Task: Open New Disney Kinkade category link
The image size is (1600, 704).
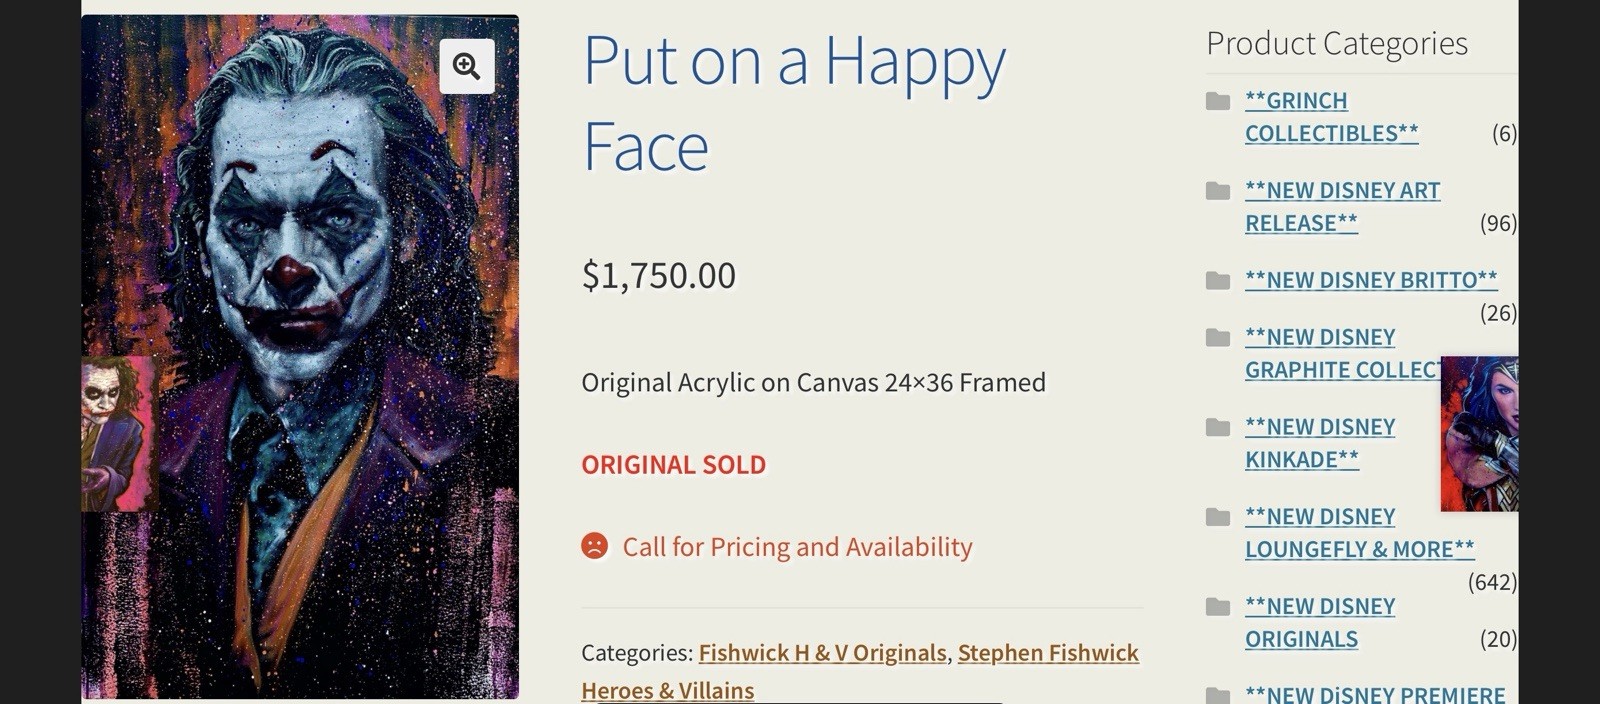Action: [1319, 443]
